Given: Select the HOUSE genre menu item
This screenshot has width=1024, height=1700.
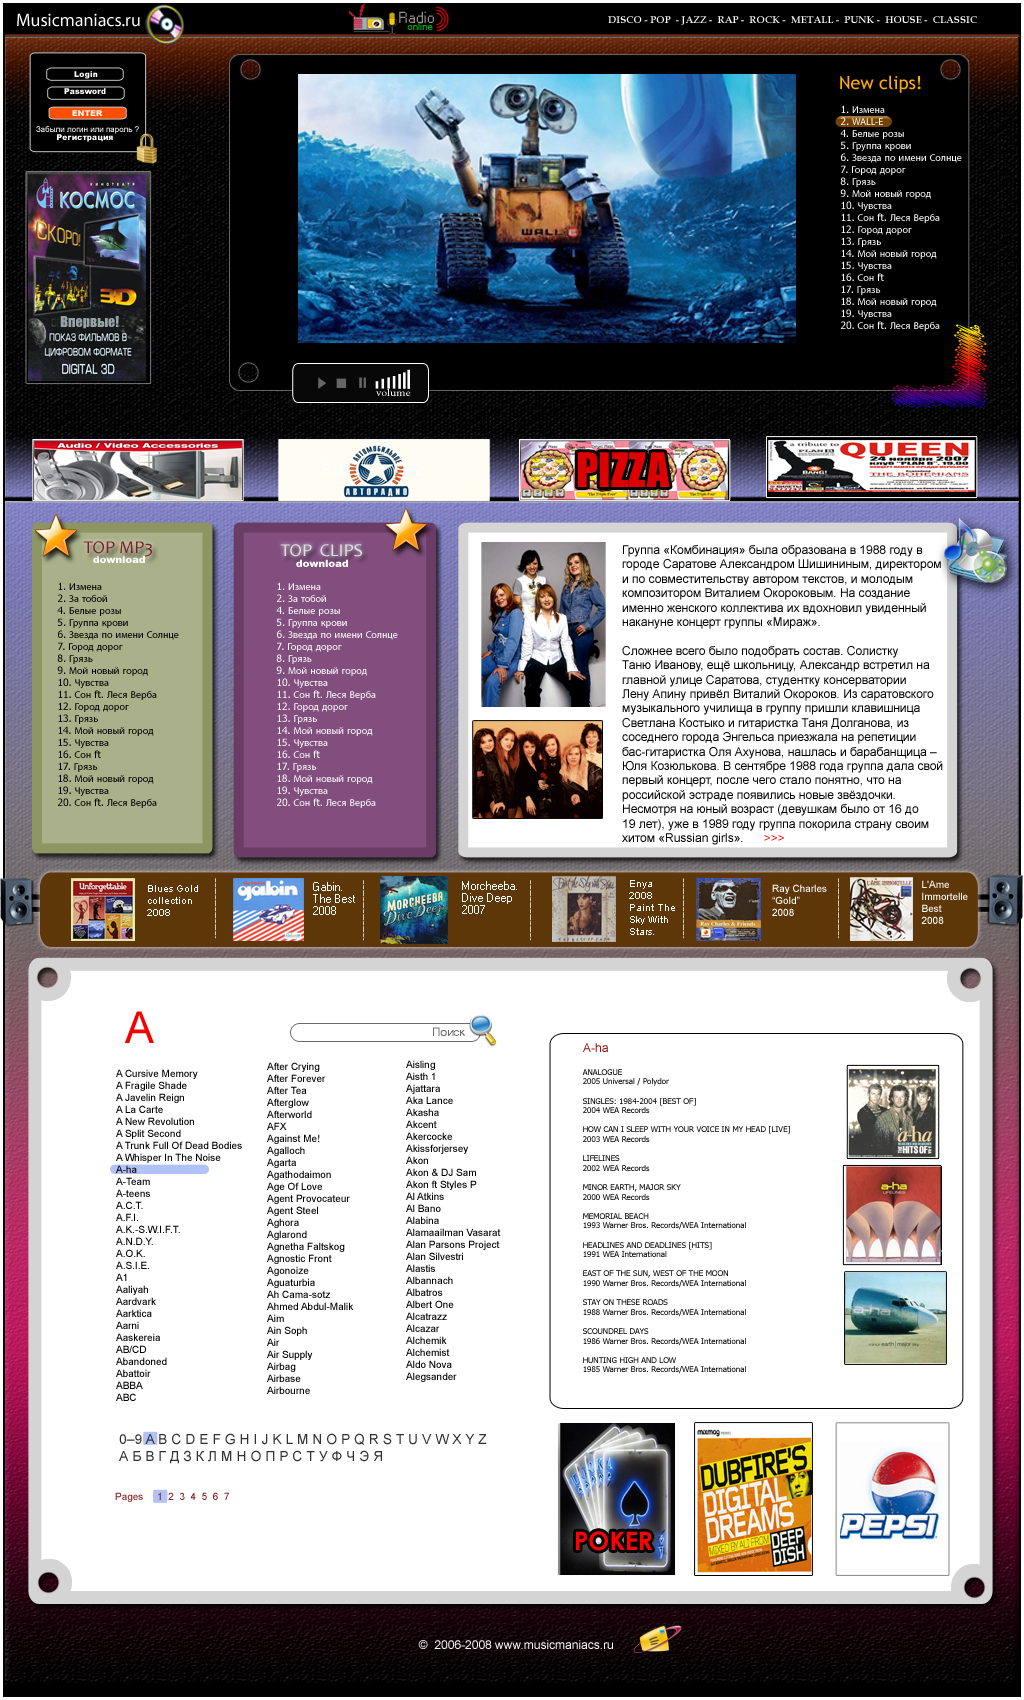Looking at the screenshot, I should pyautogui.click(x=904, y=19).
